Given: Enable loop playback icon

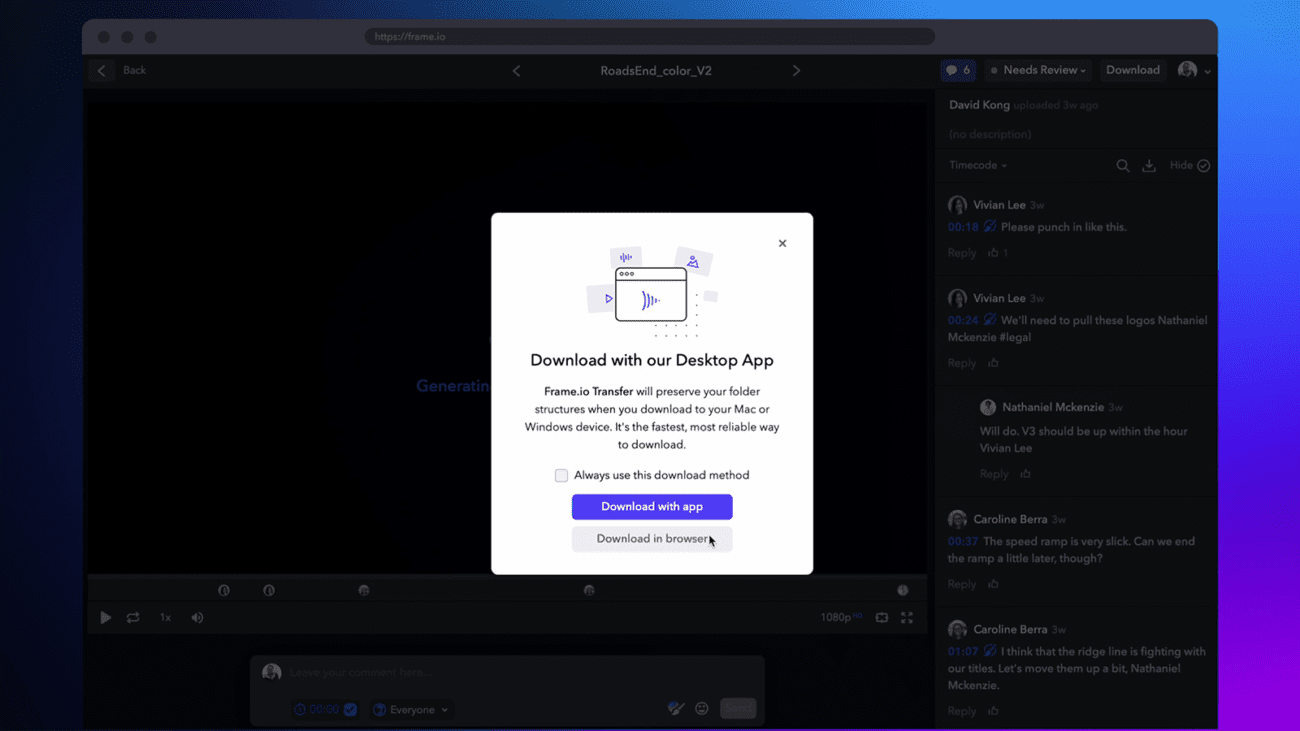Looking at the screenshot, I should coord(133,617).
